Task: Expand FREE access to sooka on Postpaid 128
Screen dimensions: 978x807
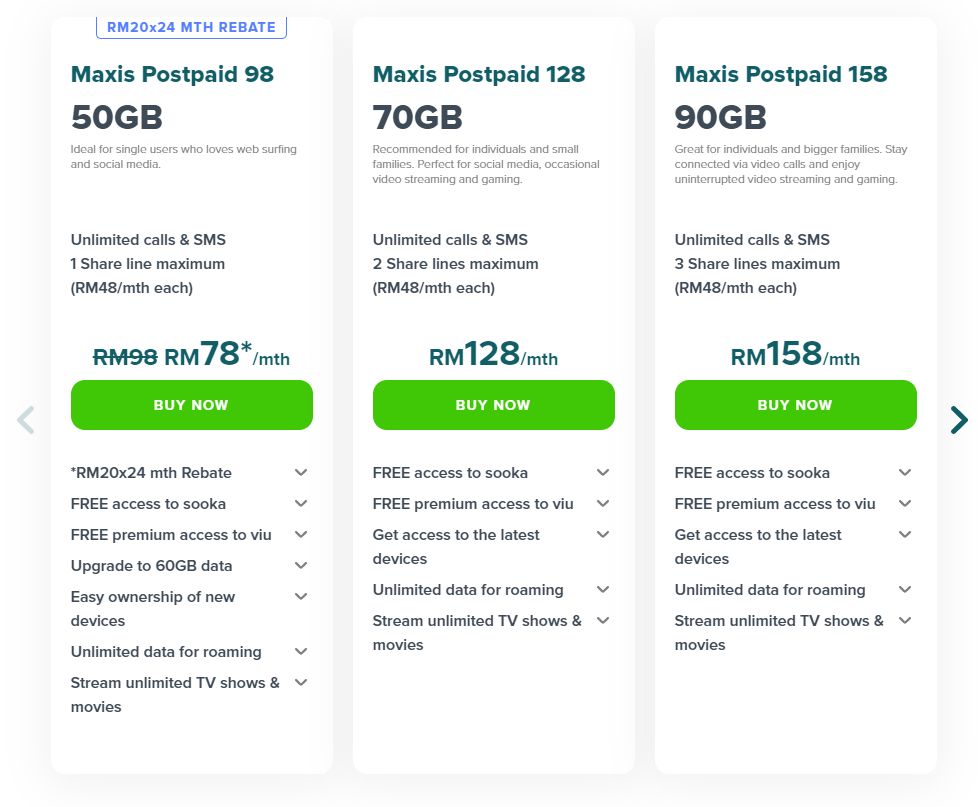Action: (x=603, y=473)
